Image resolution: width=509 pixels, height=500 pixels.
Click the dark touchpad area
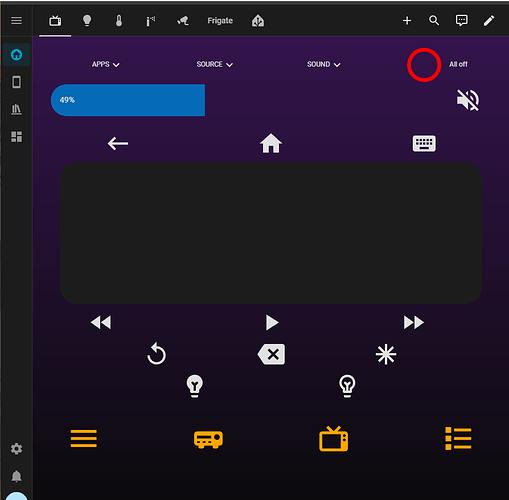[x=271, y=233]
